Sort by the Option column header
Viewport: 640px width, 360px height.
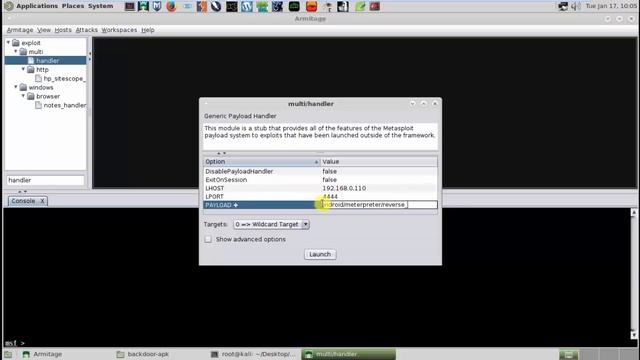pos(262,162)
